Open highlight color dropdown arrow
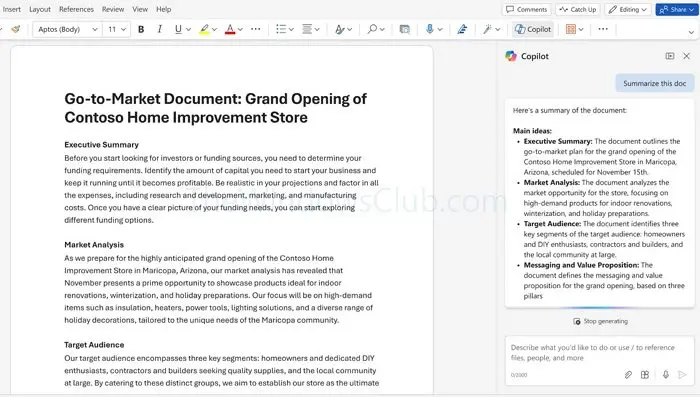The width and height of the screenshot is (700, 397). 214,29
